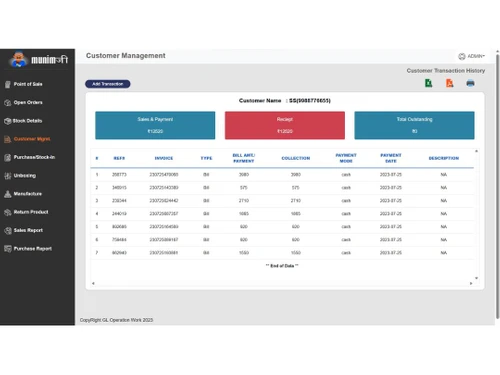Click the Add Transaction button
Image resolution: width=500 pixels, height=375 pixels.
tap(108, 84)
